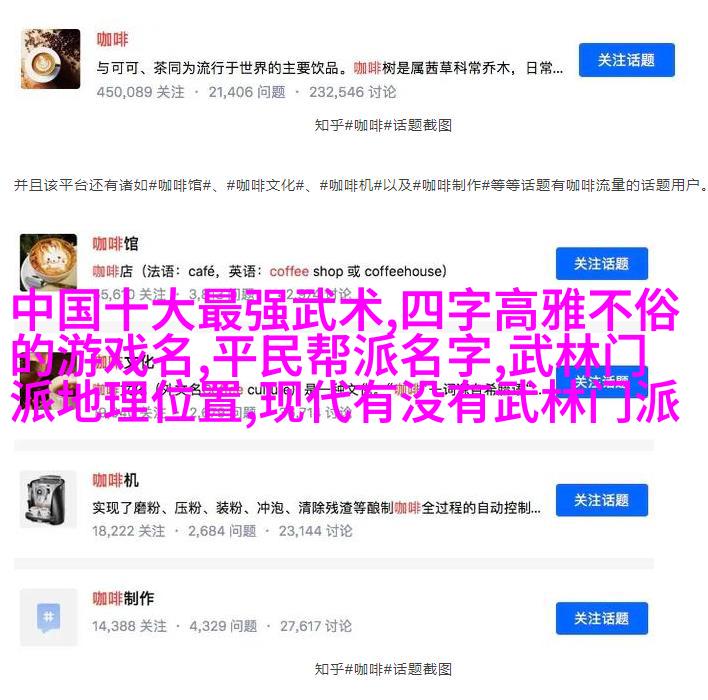Image resolution: width=708 pixels, height=700 pixels.
Task: Click the 咖啡机 description about 磨粉、压粉
Action: (317, 508)
